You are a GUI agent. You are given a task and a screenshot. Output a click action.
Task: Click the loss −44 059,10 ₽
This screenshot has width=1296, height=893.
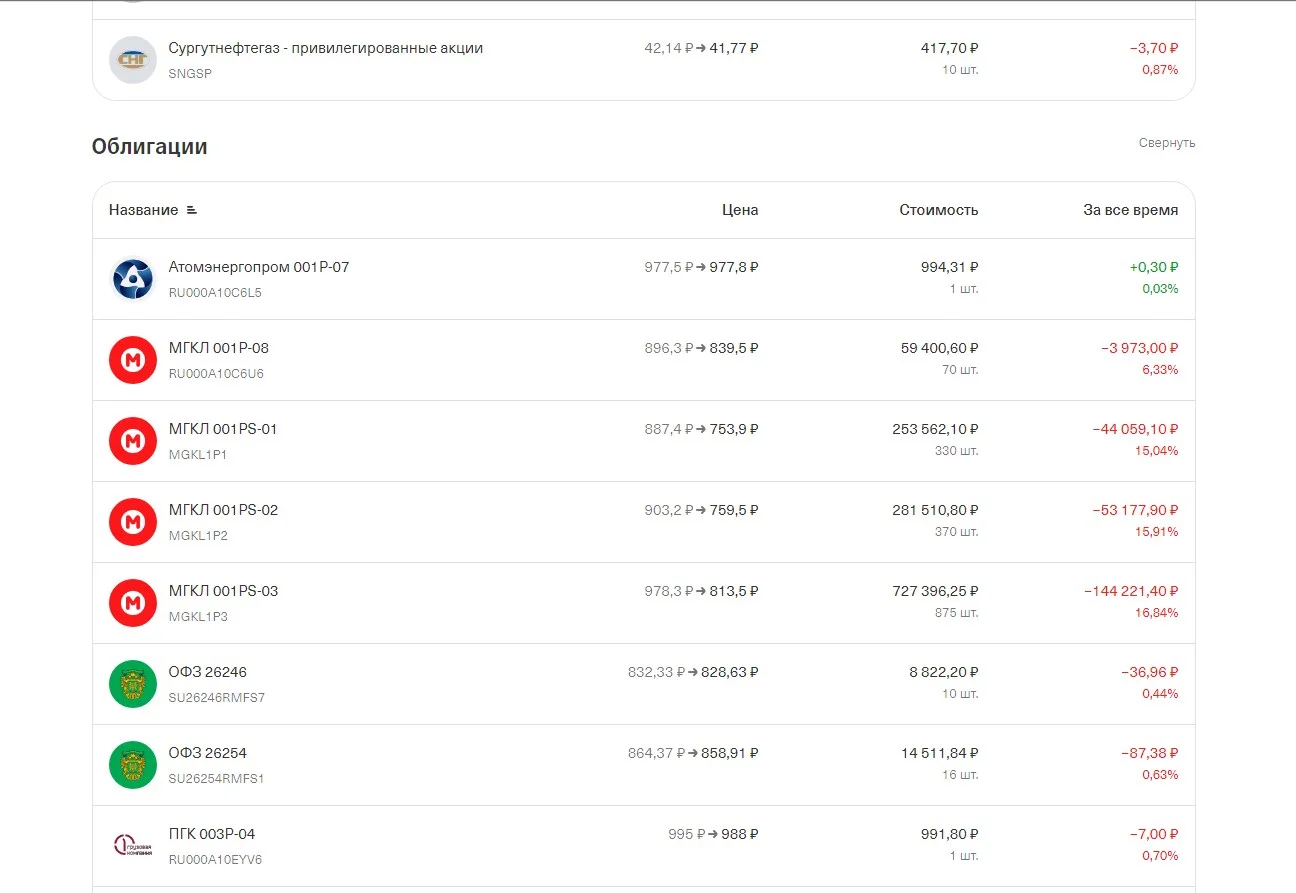1136,429
